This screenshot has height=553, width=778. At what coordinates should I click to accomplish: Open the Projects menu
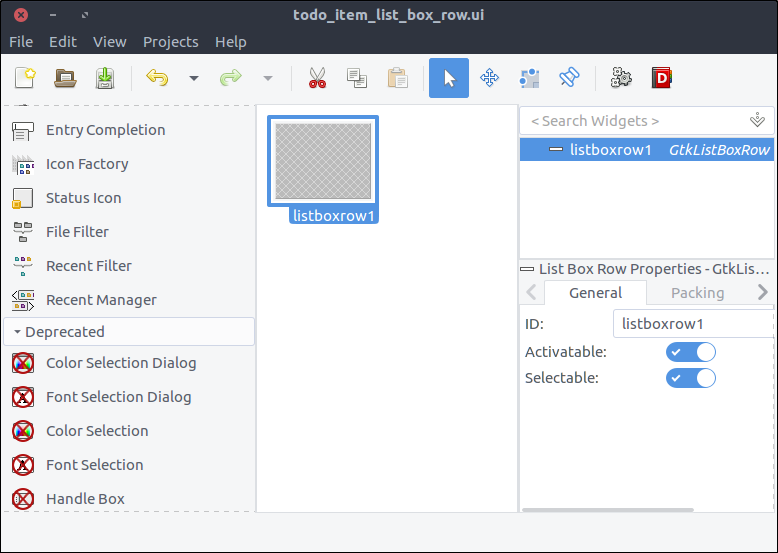tap(170, 42)
